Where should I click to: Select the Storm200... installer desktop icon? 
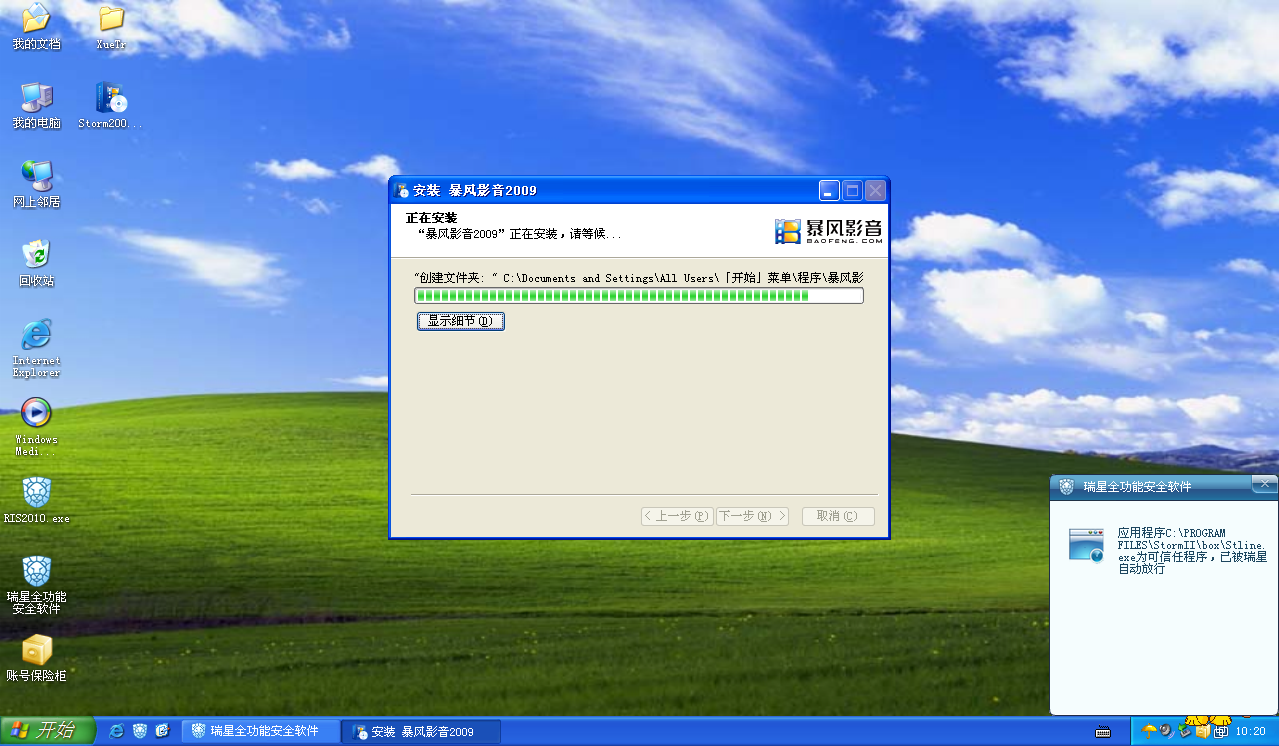point(111,106)
